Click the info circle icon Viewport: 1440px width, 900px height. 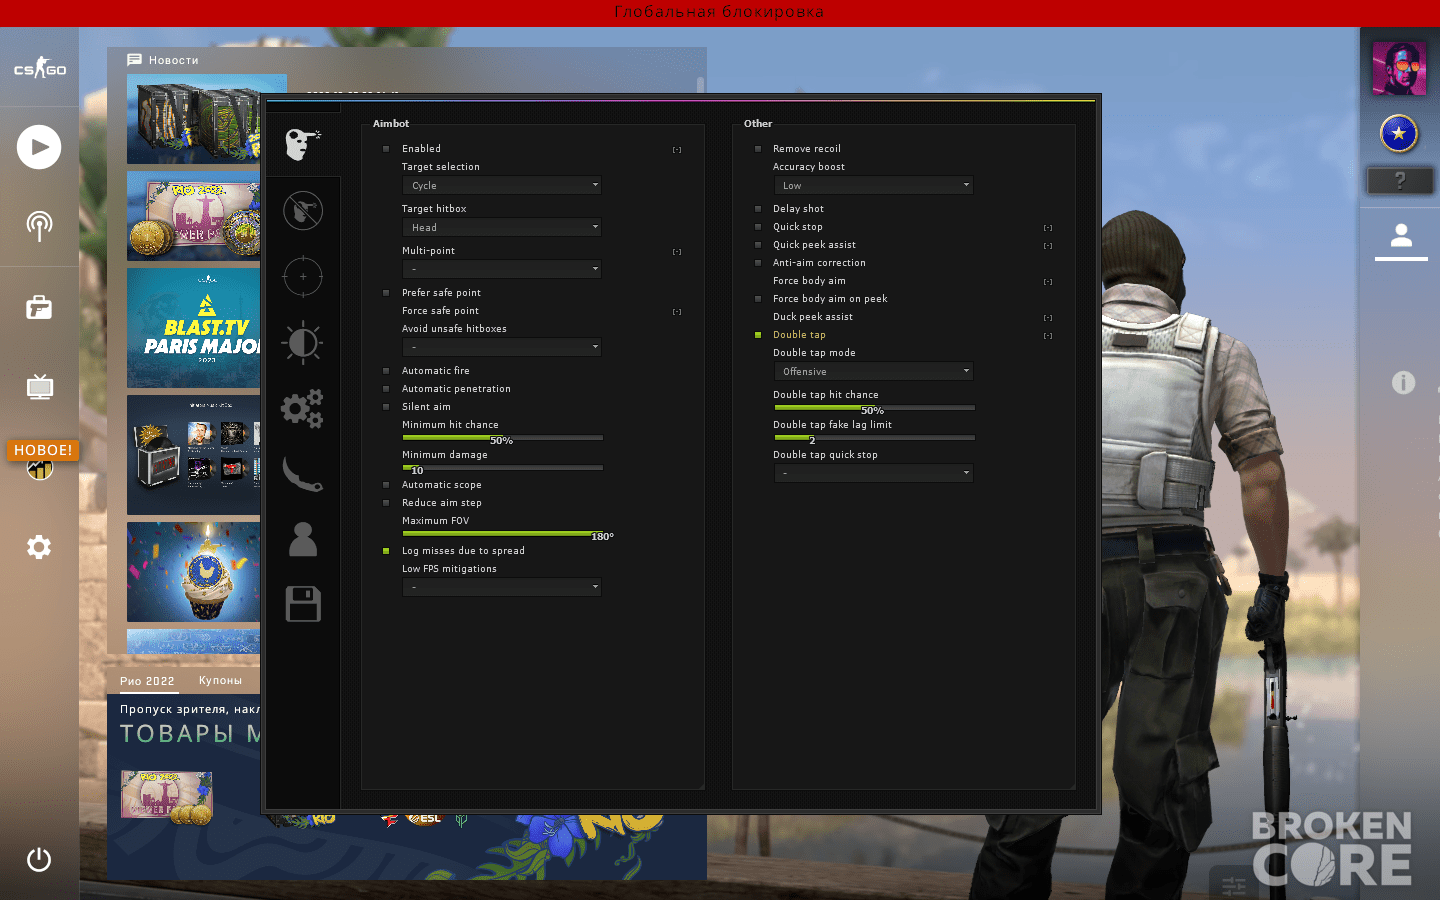tap(1404, 383)
